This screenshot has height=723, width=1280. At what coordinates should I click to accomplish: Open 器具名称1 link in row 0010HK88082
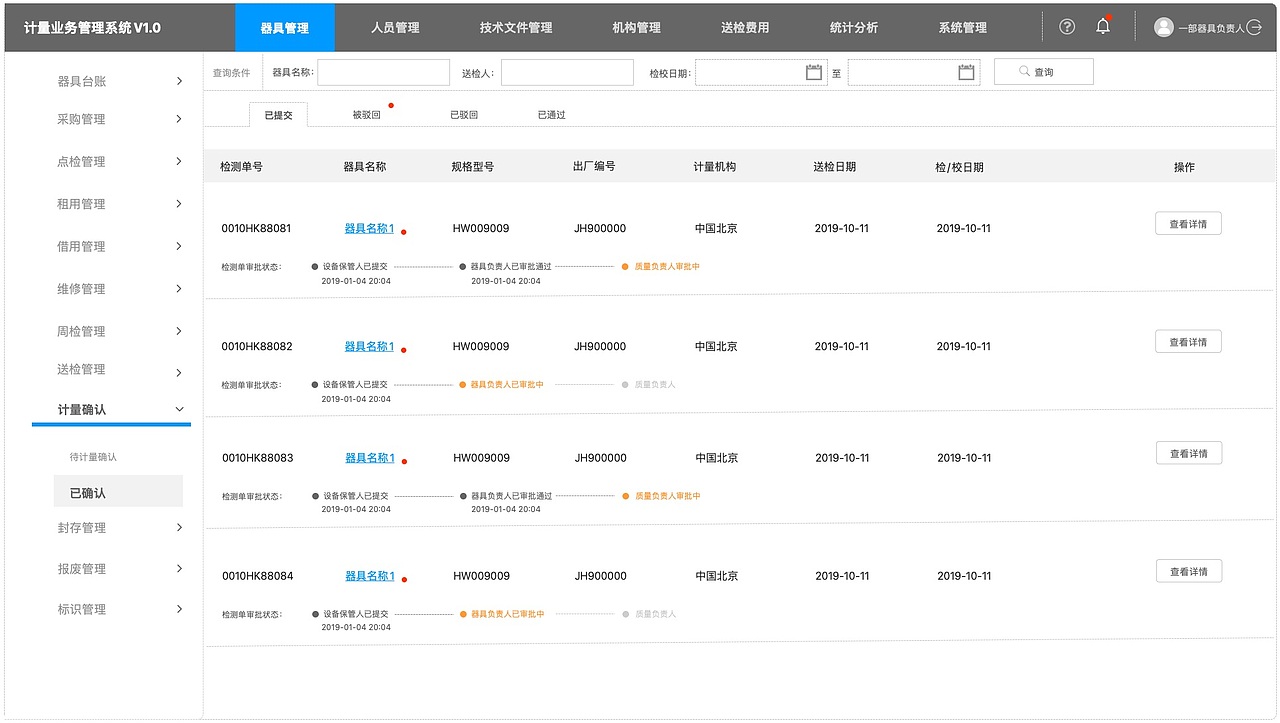tap(369, 347)
